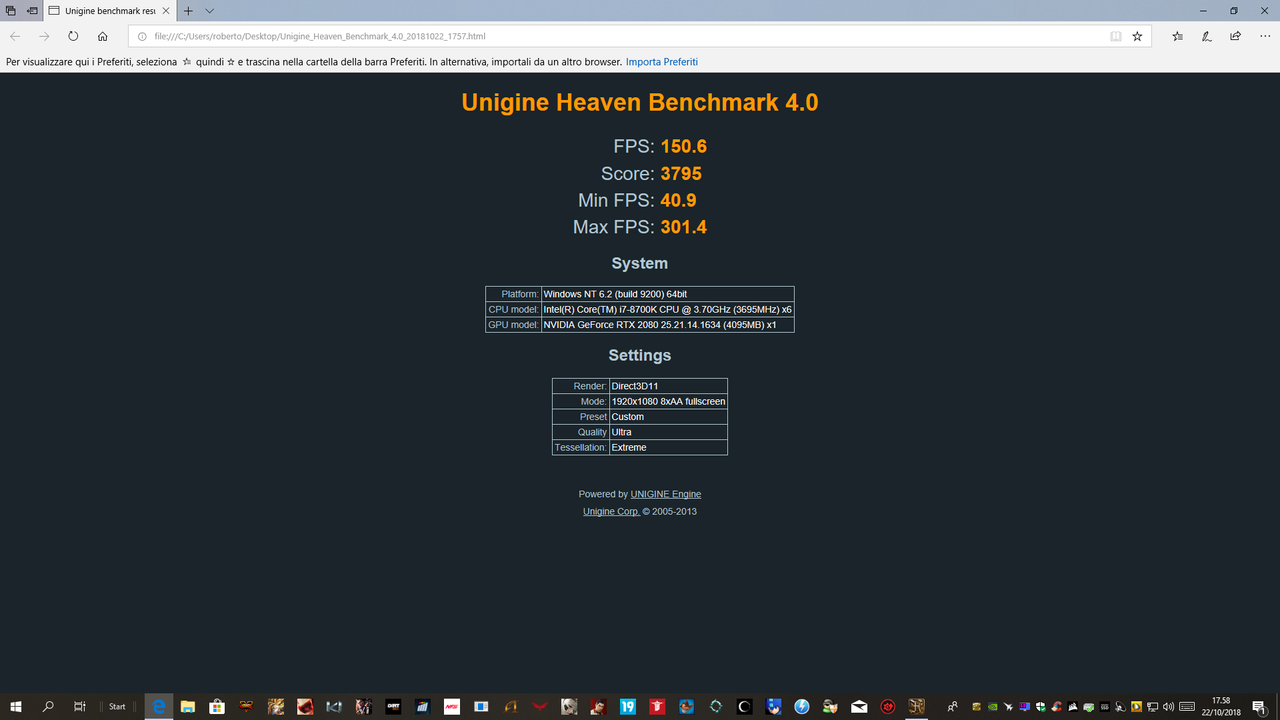Click the Start toolbar label on taskbar
Screen dimensions: 1280x720
tap(117, 706)
